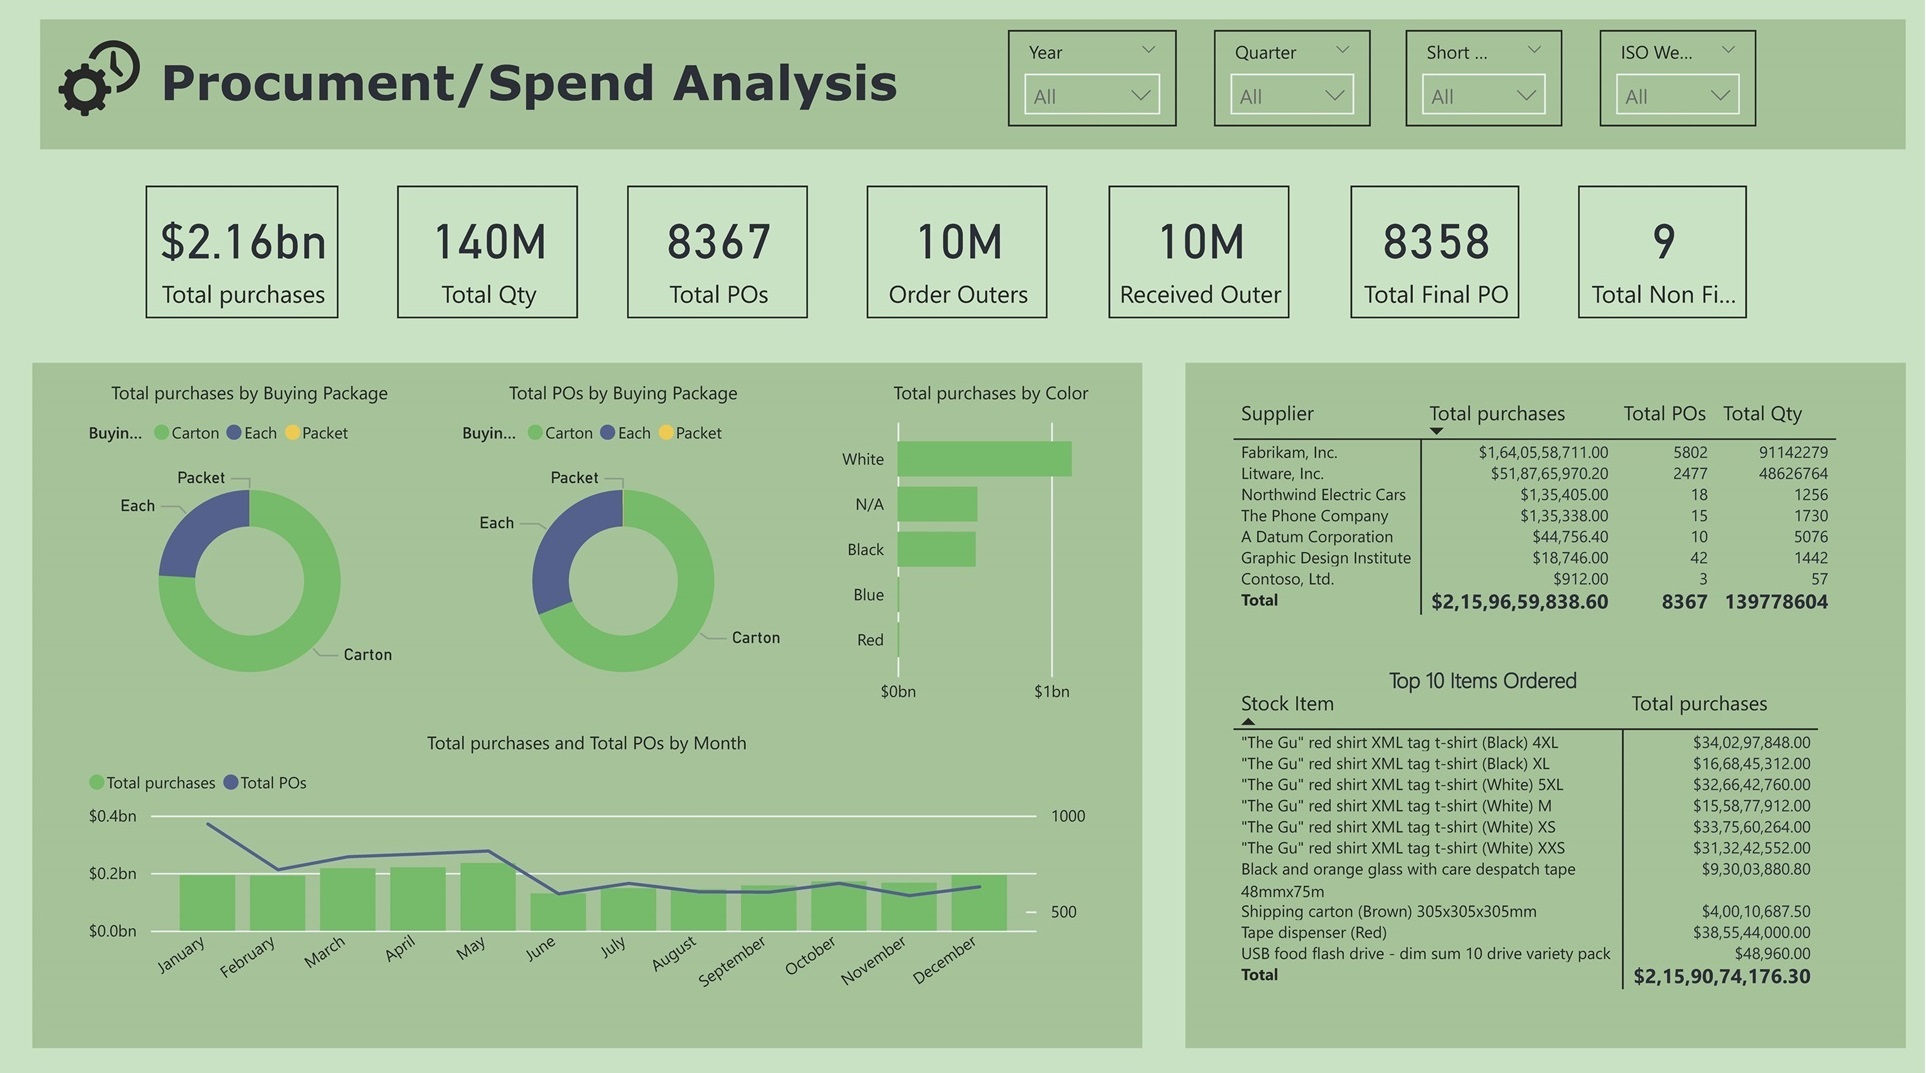This screenshot has height=1073, width=1926.
Task: Click the Each legend marker in POs donut
Action: point(608,433)
